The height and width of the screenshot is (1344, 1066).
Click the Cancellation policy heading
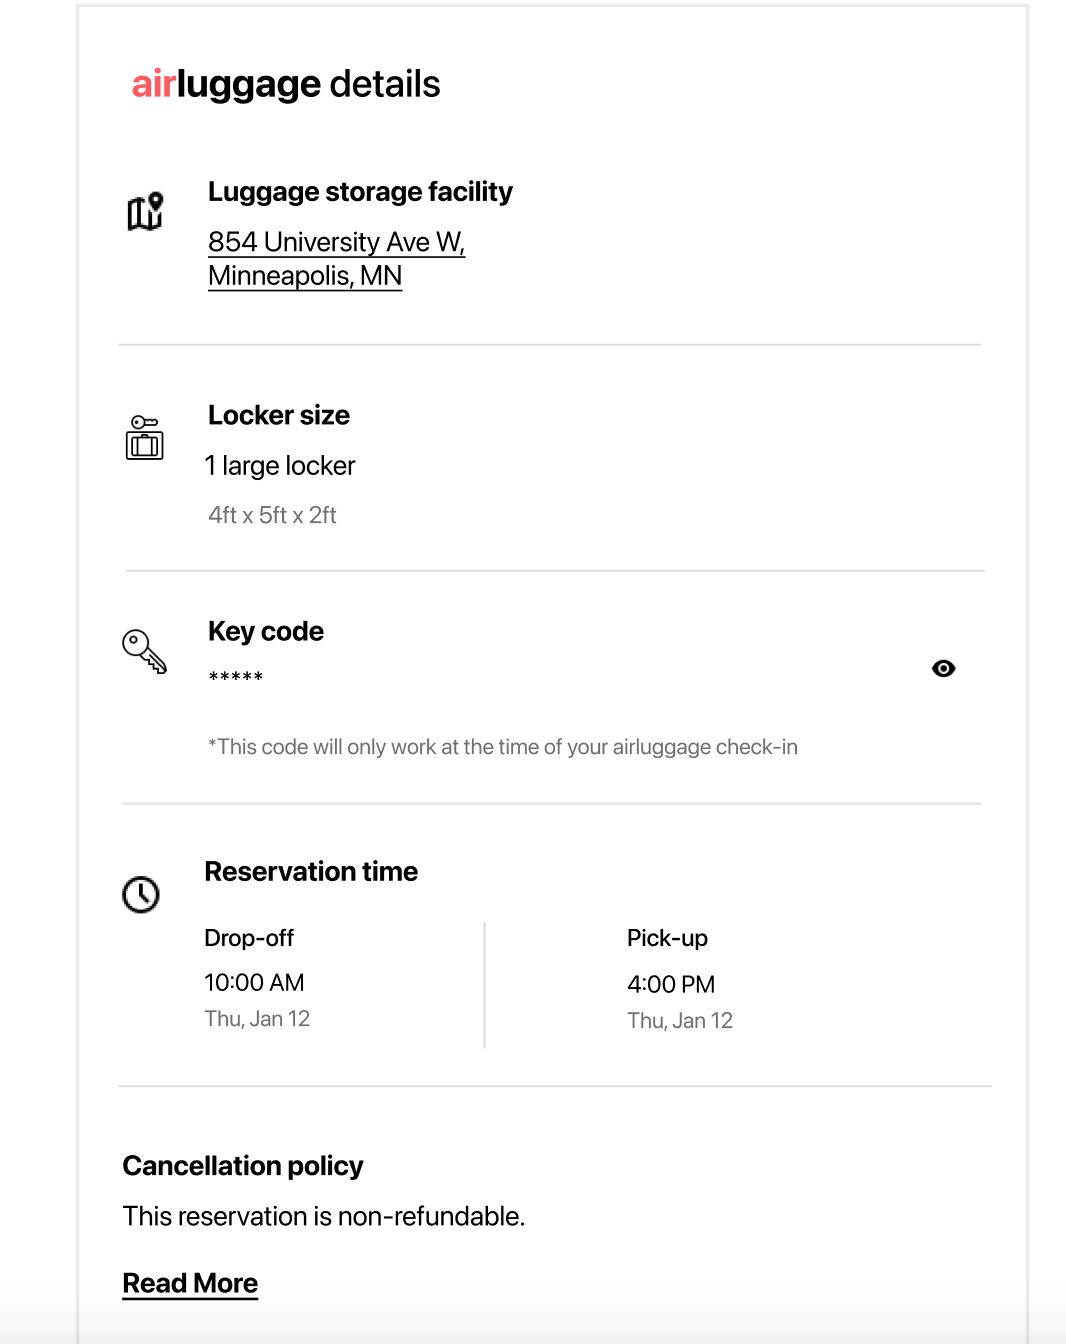[243, 1166]
